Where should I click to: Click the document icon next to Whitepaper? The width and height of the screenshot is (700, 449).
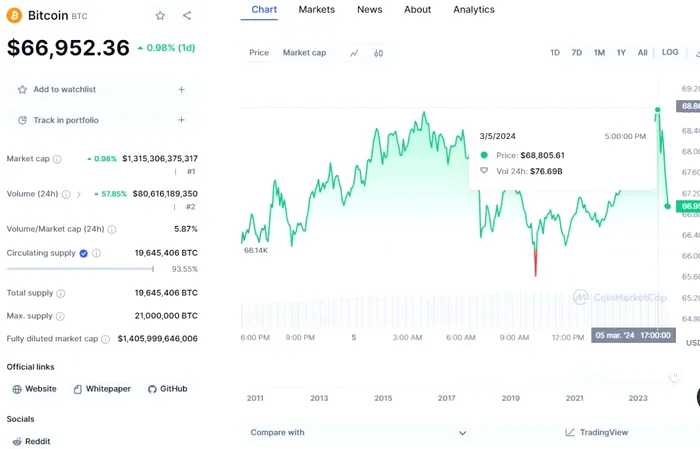click(78, 389)
